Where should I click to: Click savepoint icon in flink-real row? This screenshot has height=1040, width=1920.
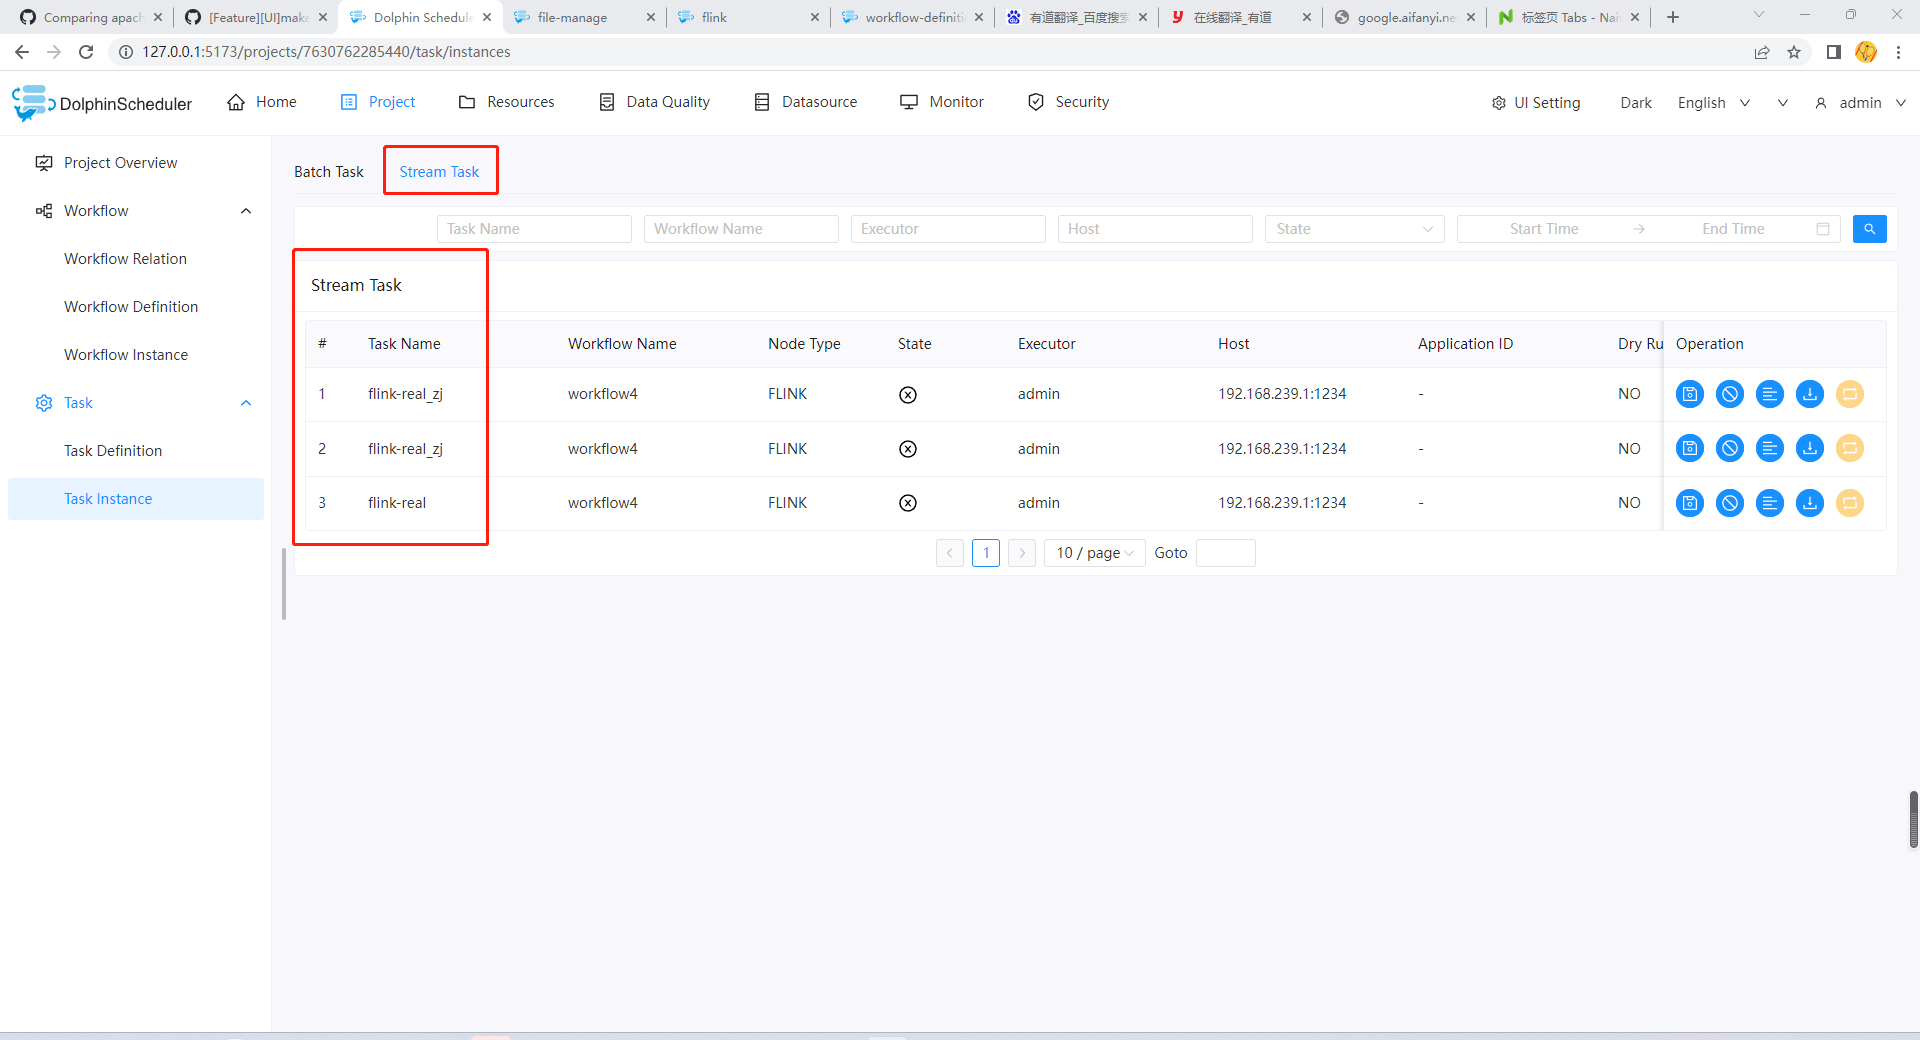[x=1690, y=503]
